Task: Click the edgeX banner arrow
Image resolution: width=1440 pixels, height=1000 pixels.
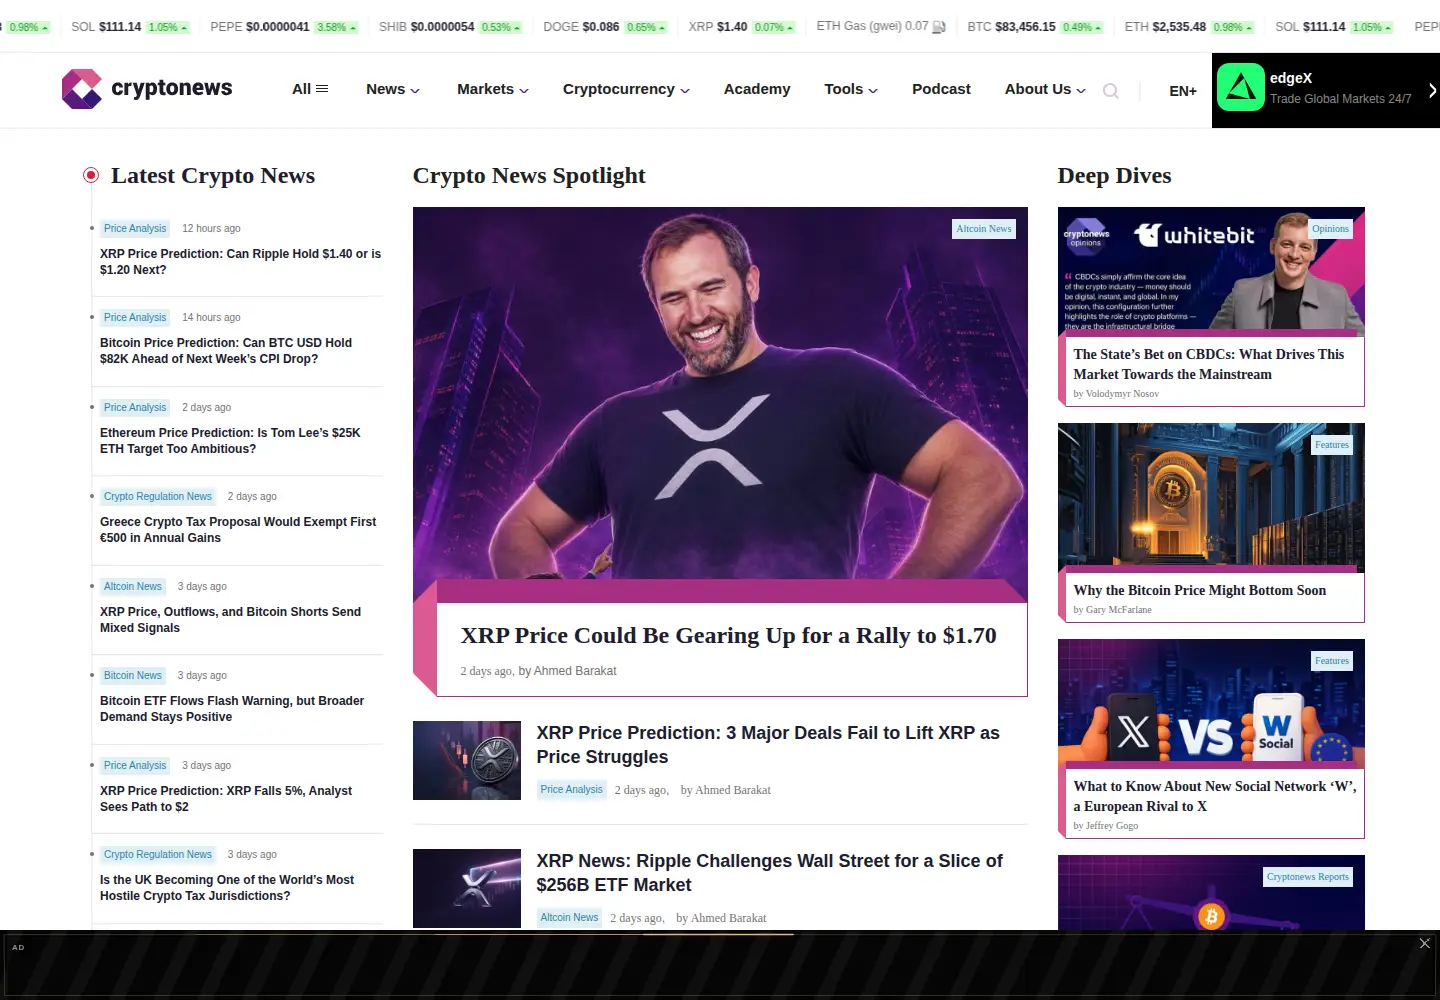Action: click(1432, 90)
